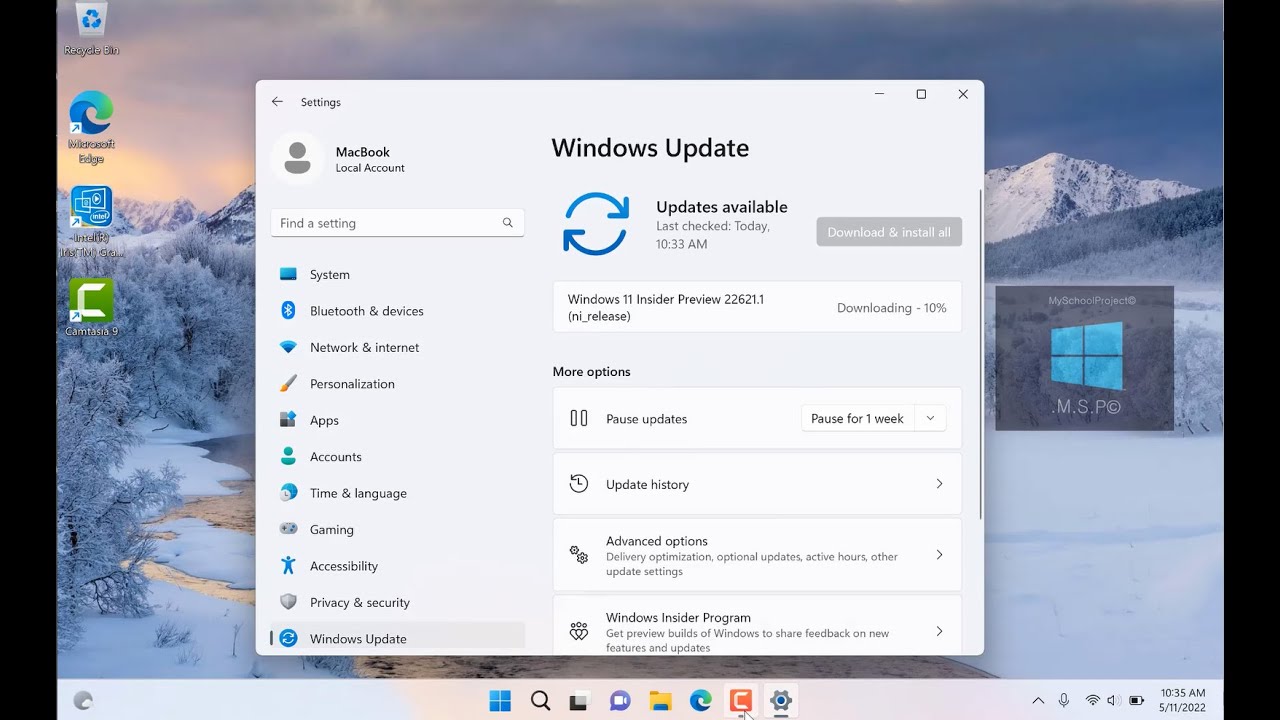Screen dimensions: 1280x720
Task: Open Microsoft Edge from taskbar
Action: 701,701
